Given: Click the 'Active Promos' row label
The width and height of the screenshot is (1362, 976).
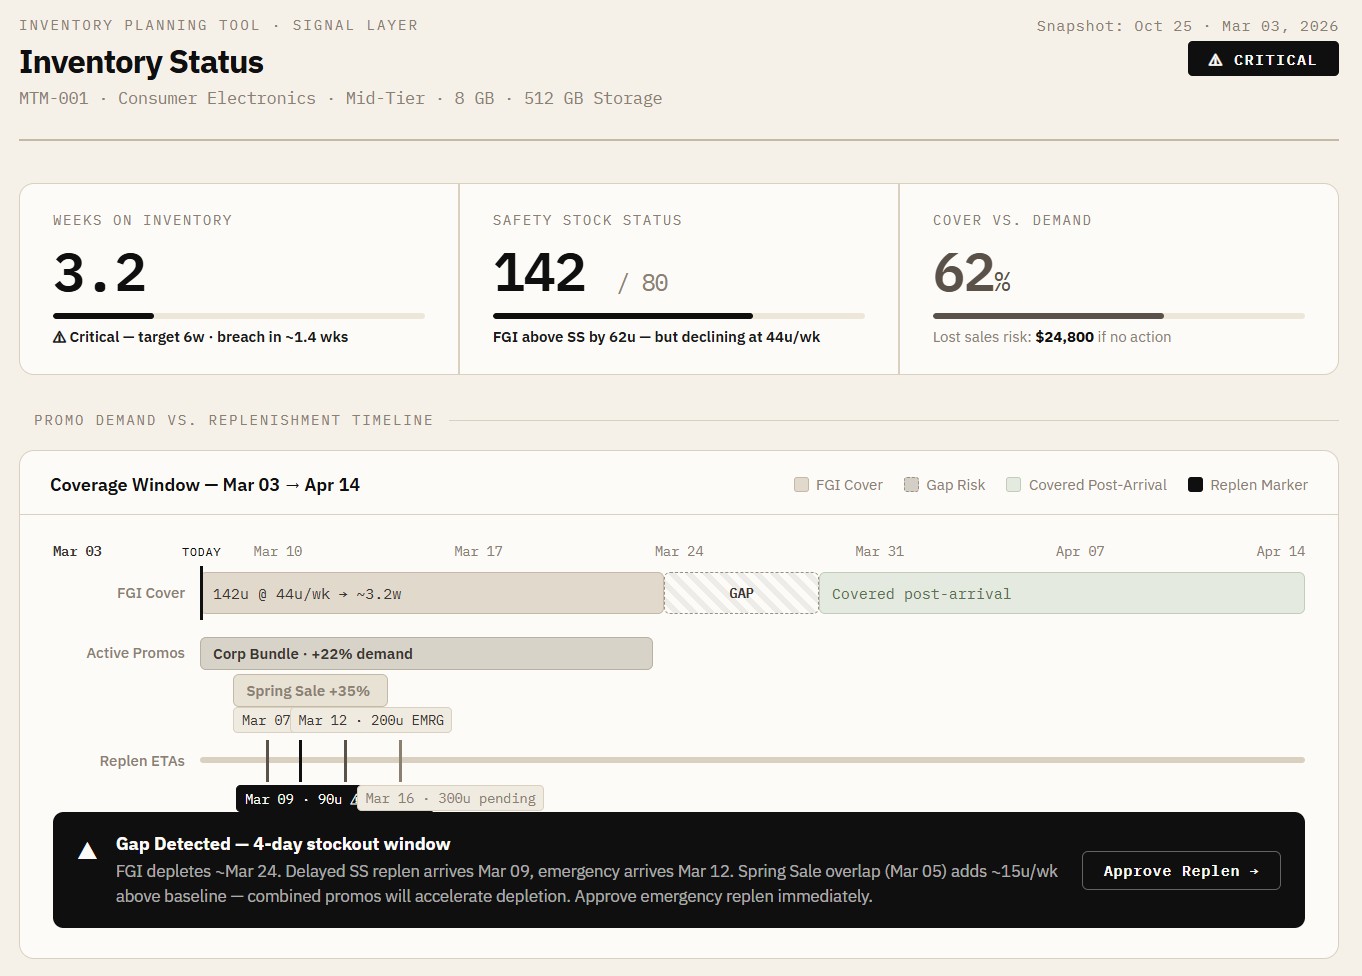Looking at the screenshot, I should 135,653.
